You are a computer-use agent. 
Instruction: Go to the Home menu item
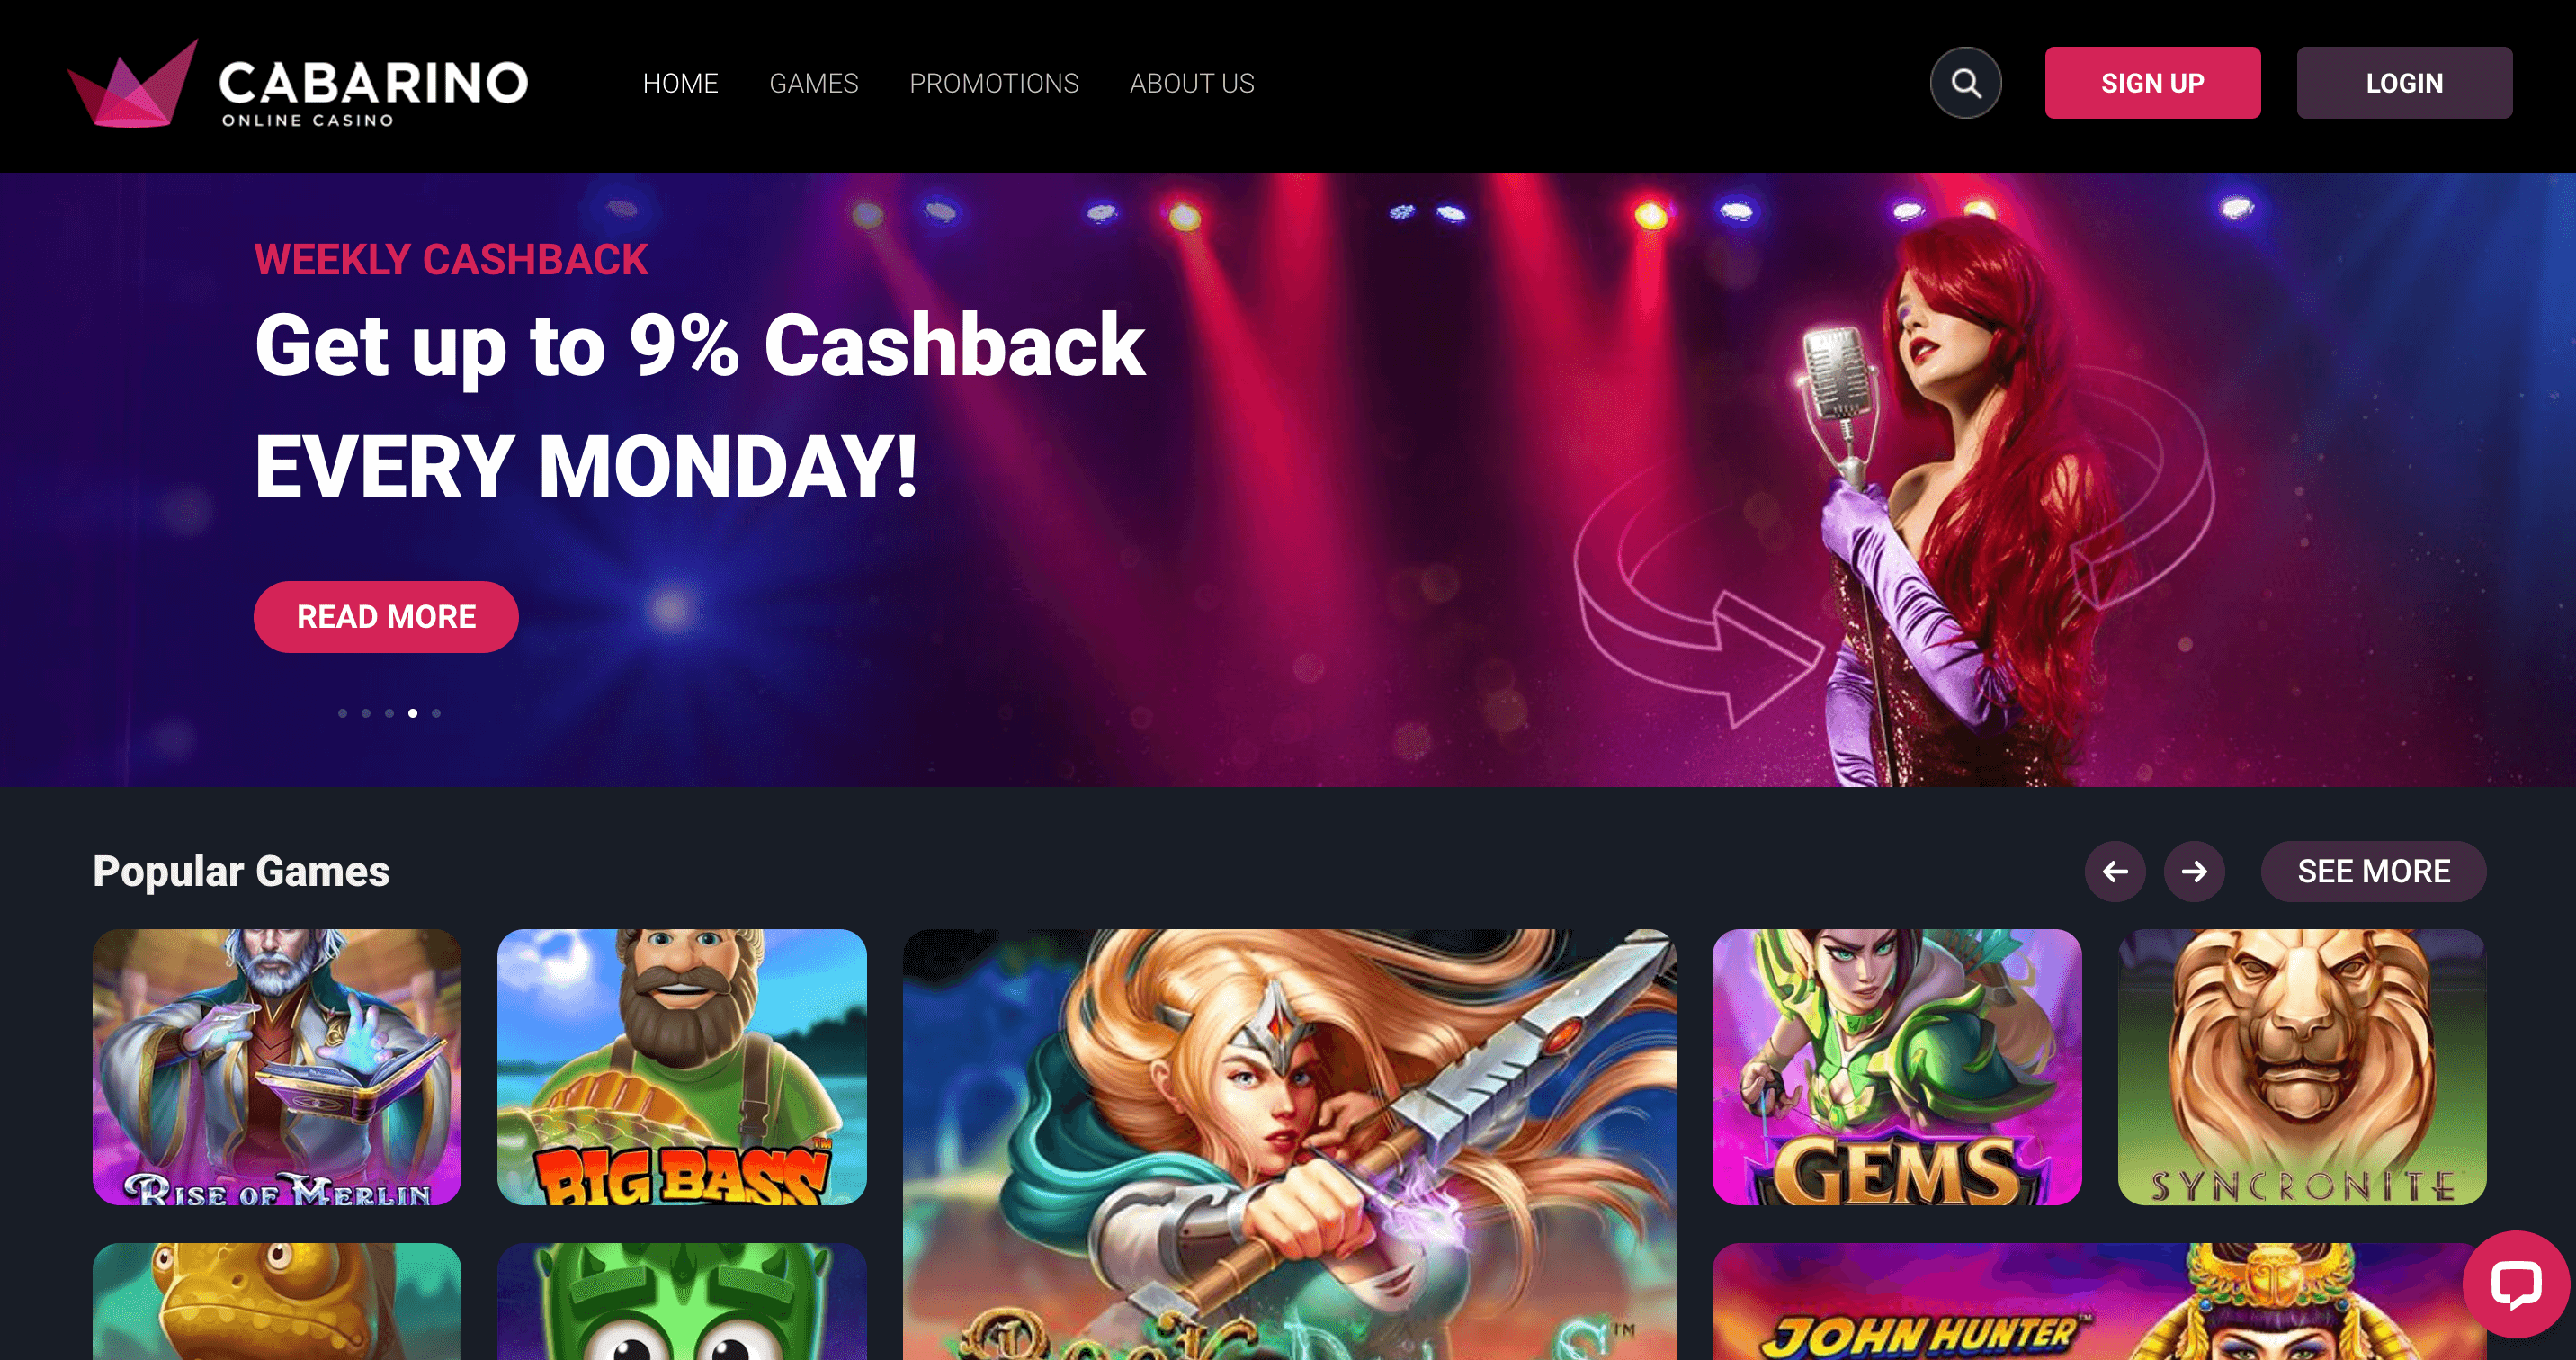[x=680, y=83]
